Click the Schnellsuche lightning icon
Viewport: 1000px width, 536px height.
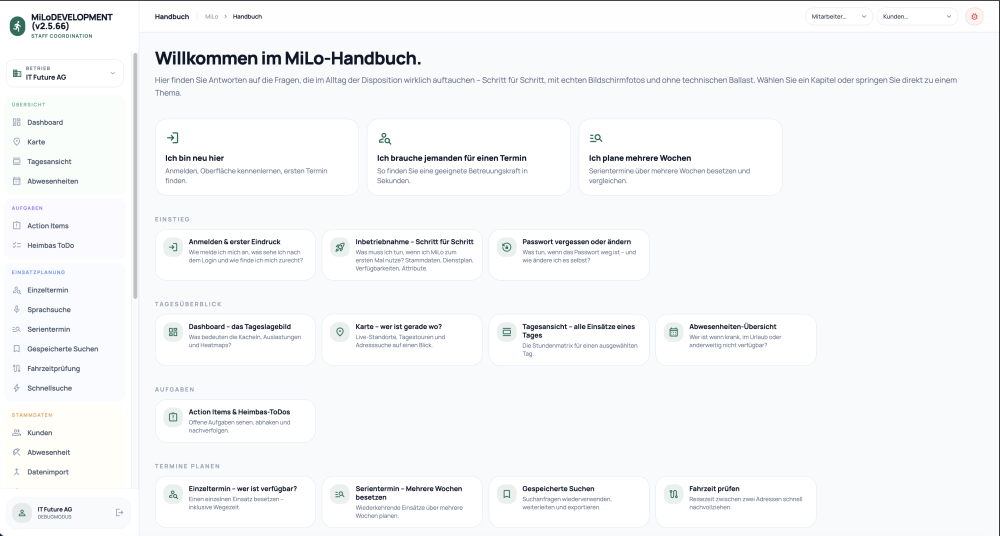click(x=17, y=388)
